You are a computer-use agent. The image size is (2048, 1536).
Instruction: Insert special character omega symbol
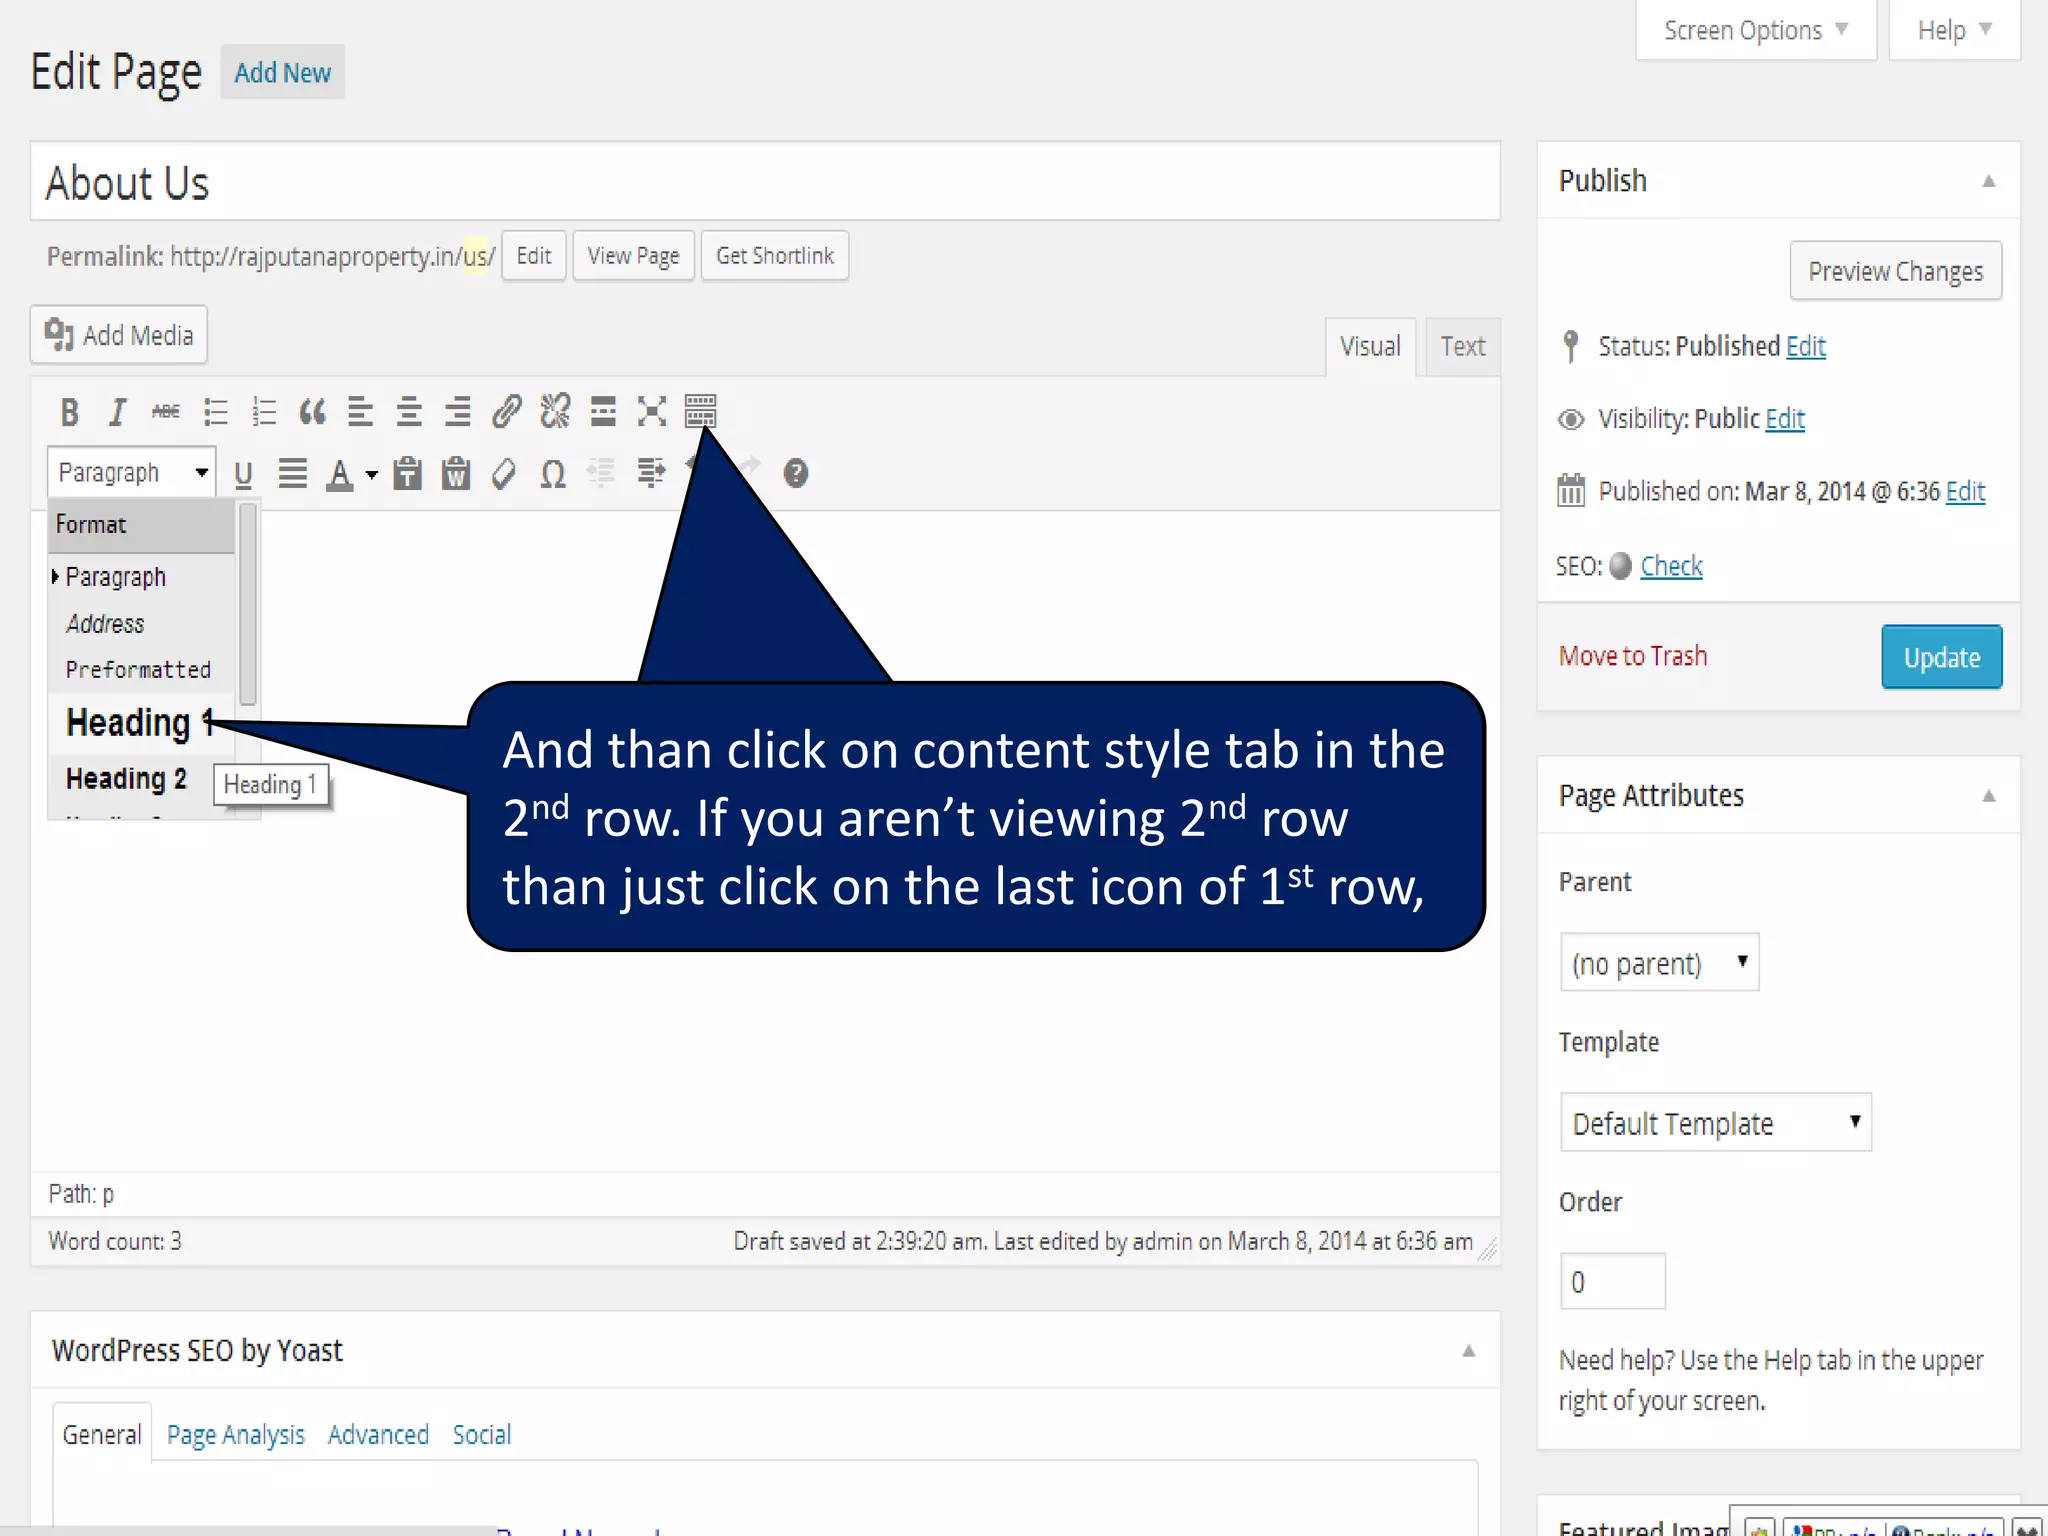click(x=553, y=473)
